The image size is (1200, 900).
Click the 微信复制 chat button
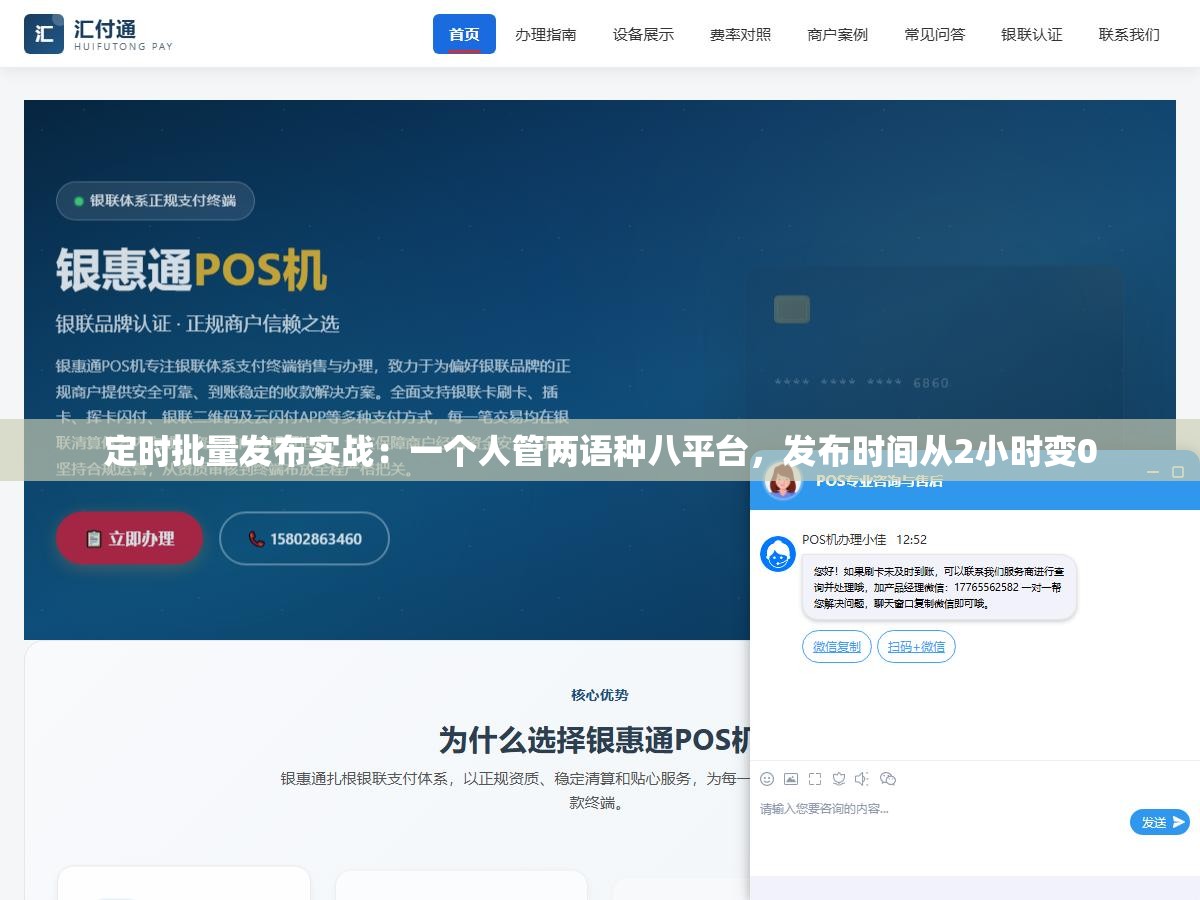pos(837,647)
